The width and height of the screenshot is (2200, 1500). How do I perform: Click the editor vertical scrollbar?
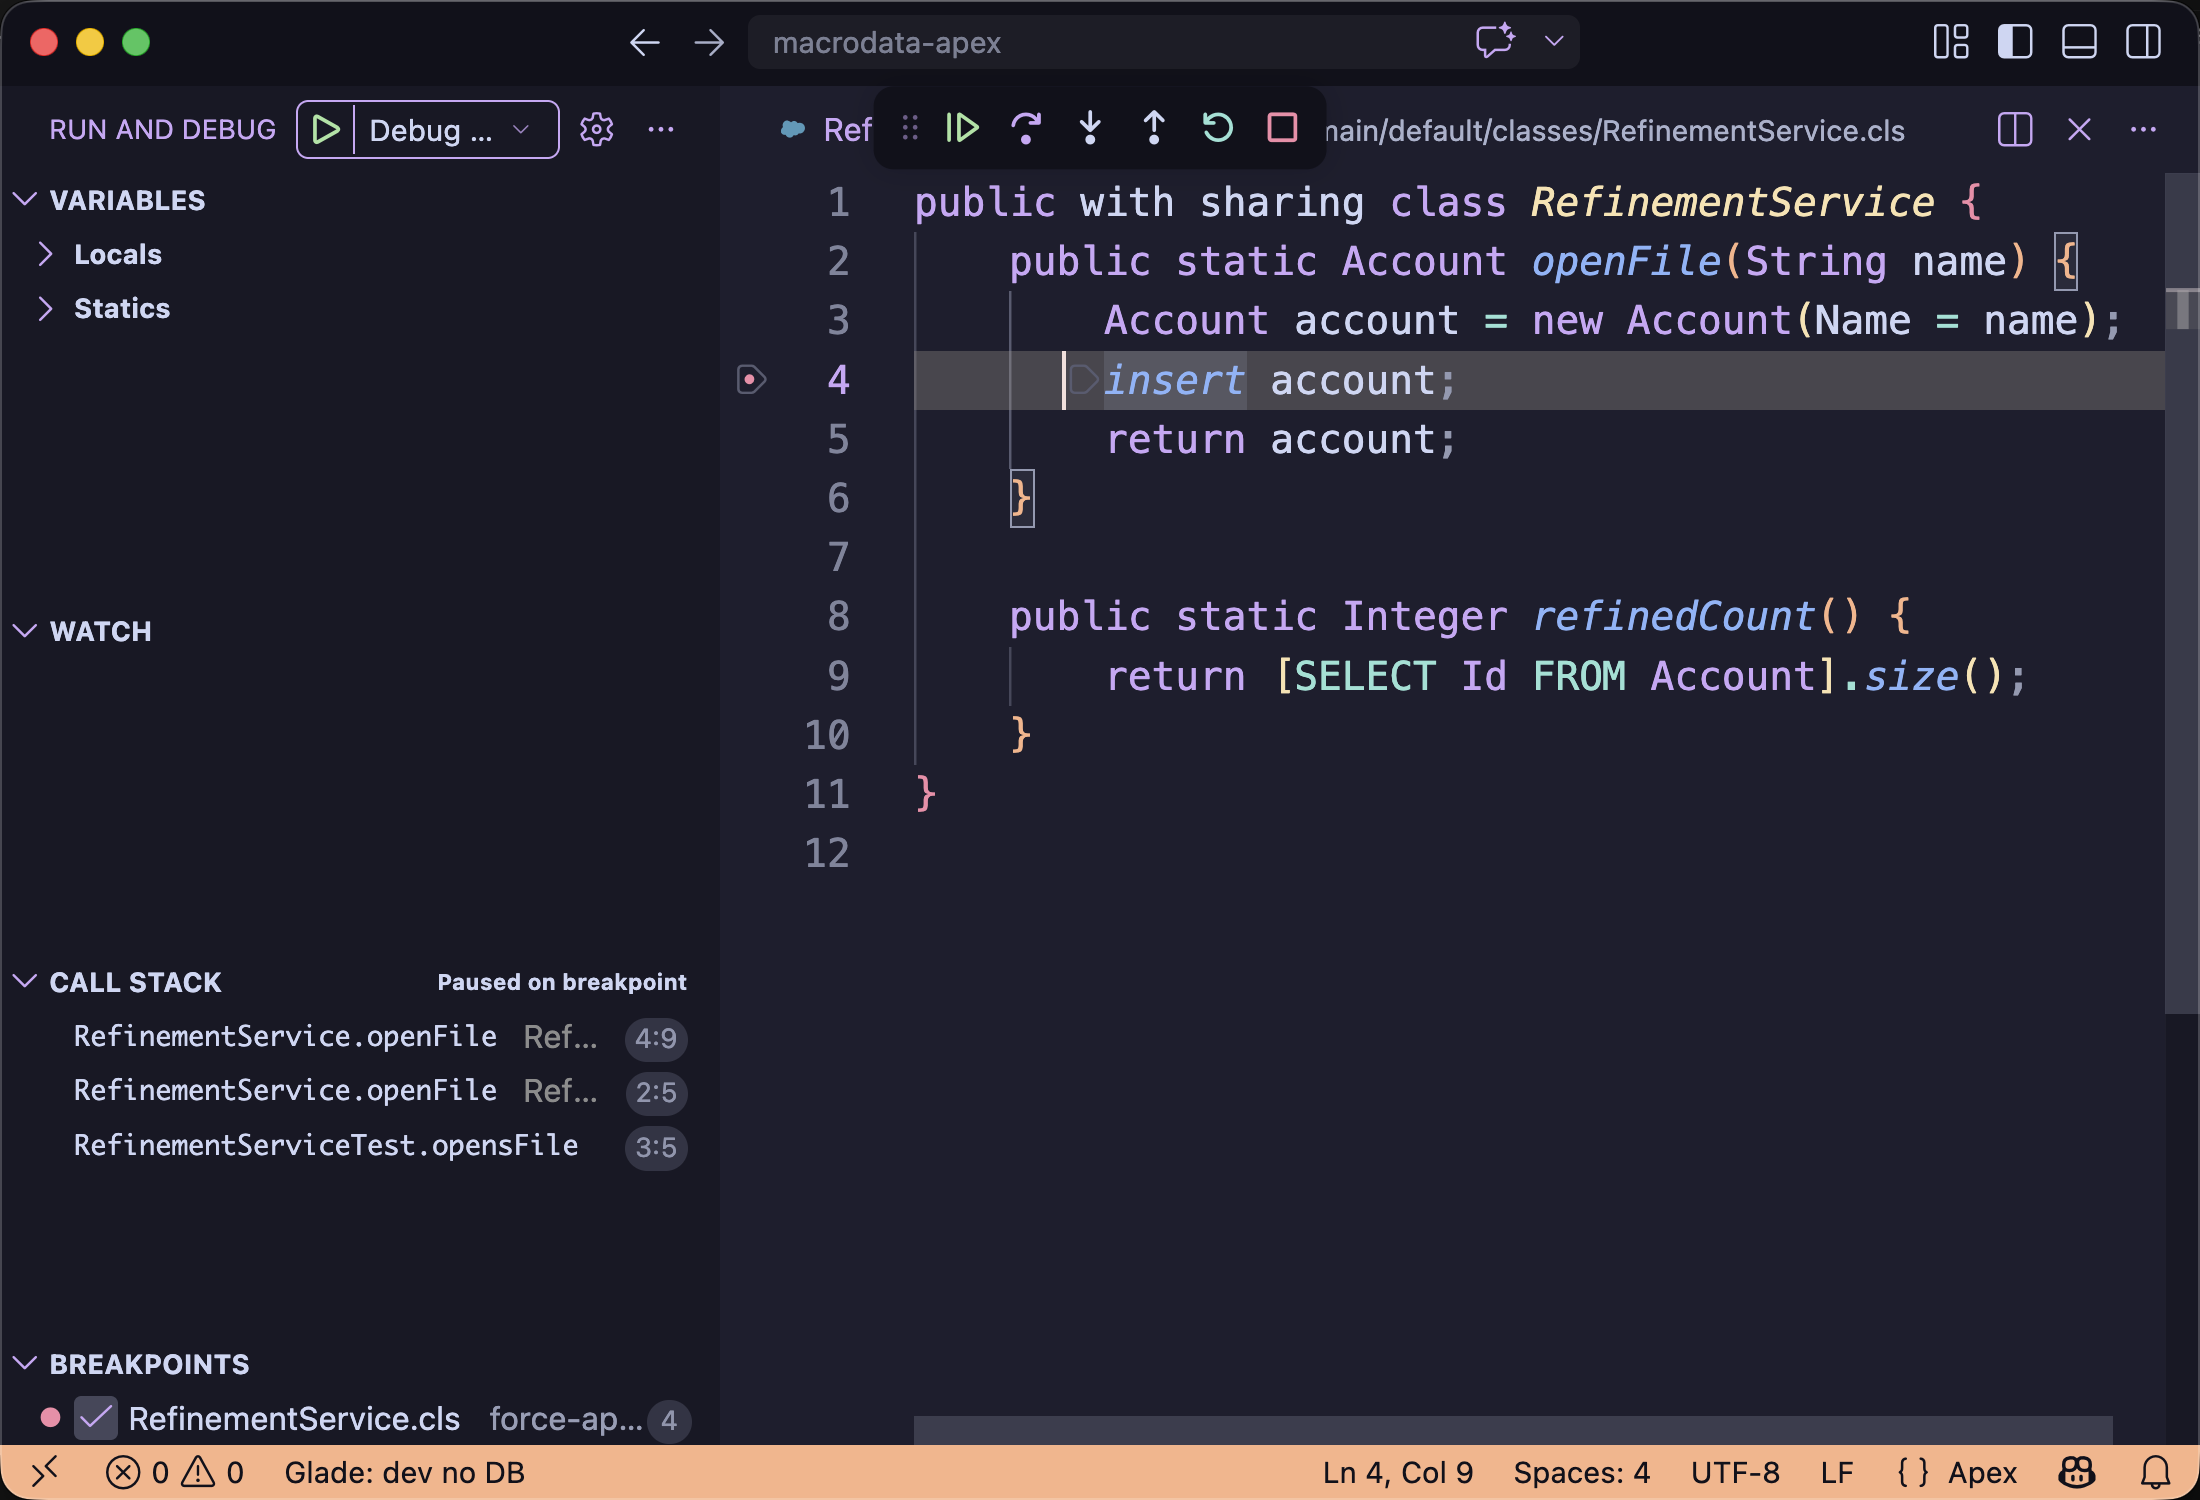pyautogui.click(x=2182, y=594)
